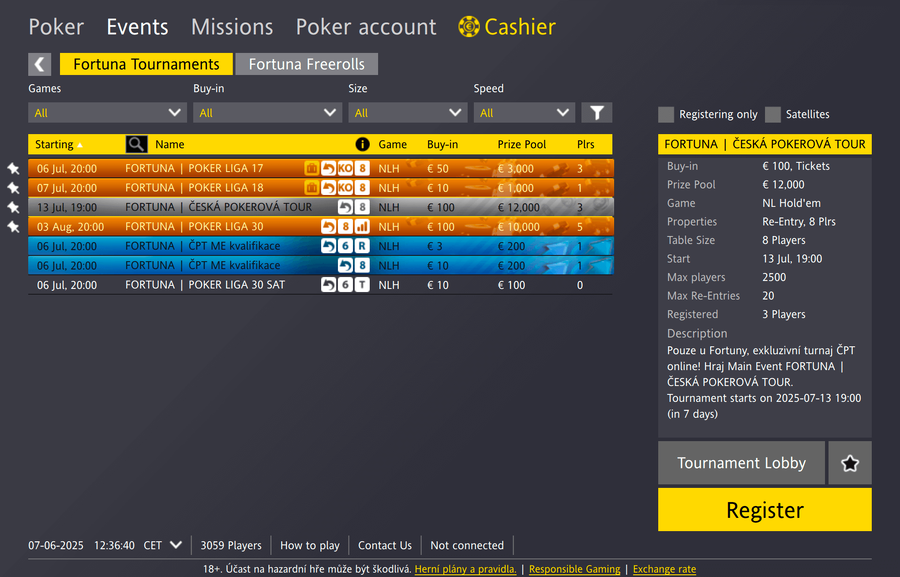Enable the Registering only checkbox
900x577 pixels.
(666, 114)
